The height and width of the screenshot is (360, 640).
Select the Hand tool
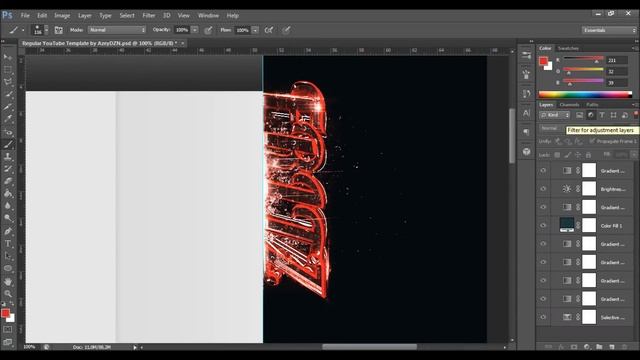[x=8, y=282]
